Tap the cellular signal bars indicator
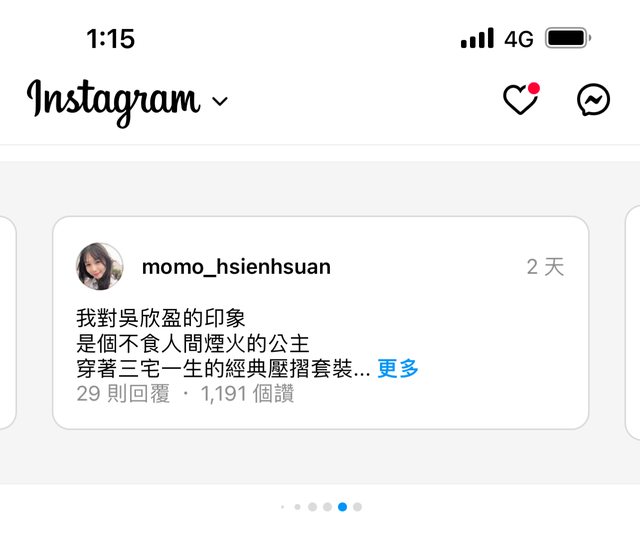 (477, 38)
